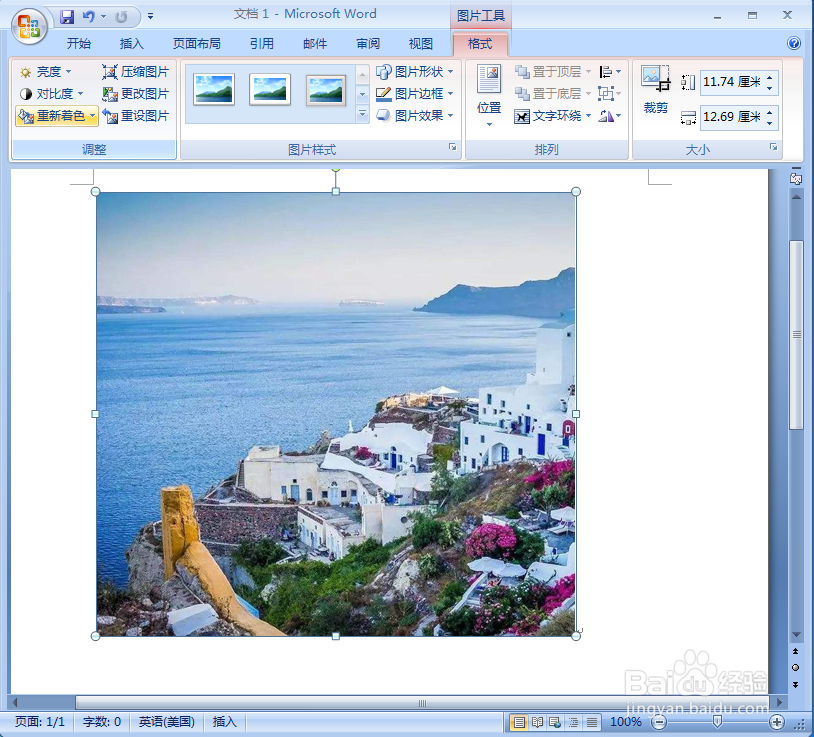Switch to Outline view
Screen dimensions: 814x737
[x=573, y=722]
